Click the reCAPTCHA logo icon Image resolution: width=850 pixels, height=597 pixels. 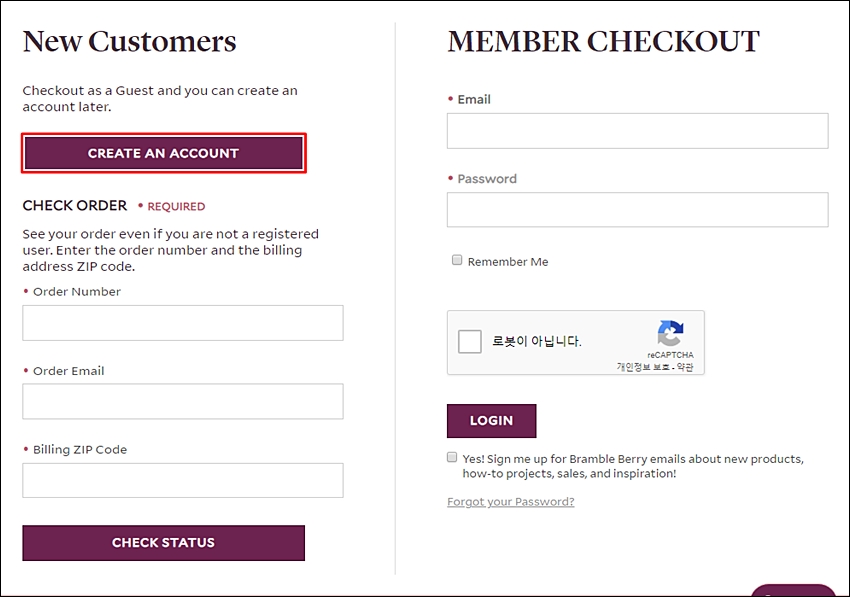[671, 333]
